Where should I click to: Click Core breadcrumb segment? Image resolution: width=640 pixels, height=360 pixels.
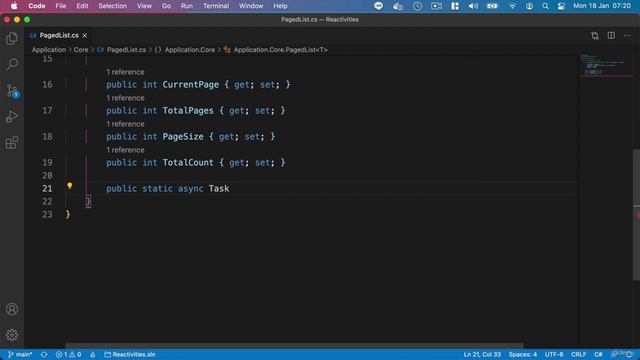[81, 50]
